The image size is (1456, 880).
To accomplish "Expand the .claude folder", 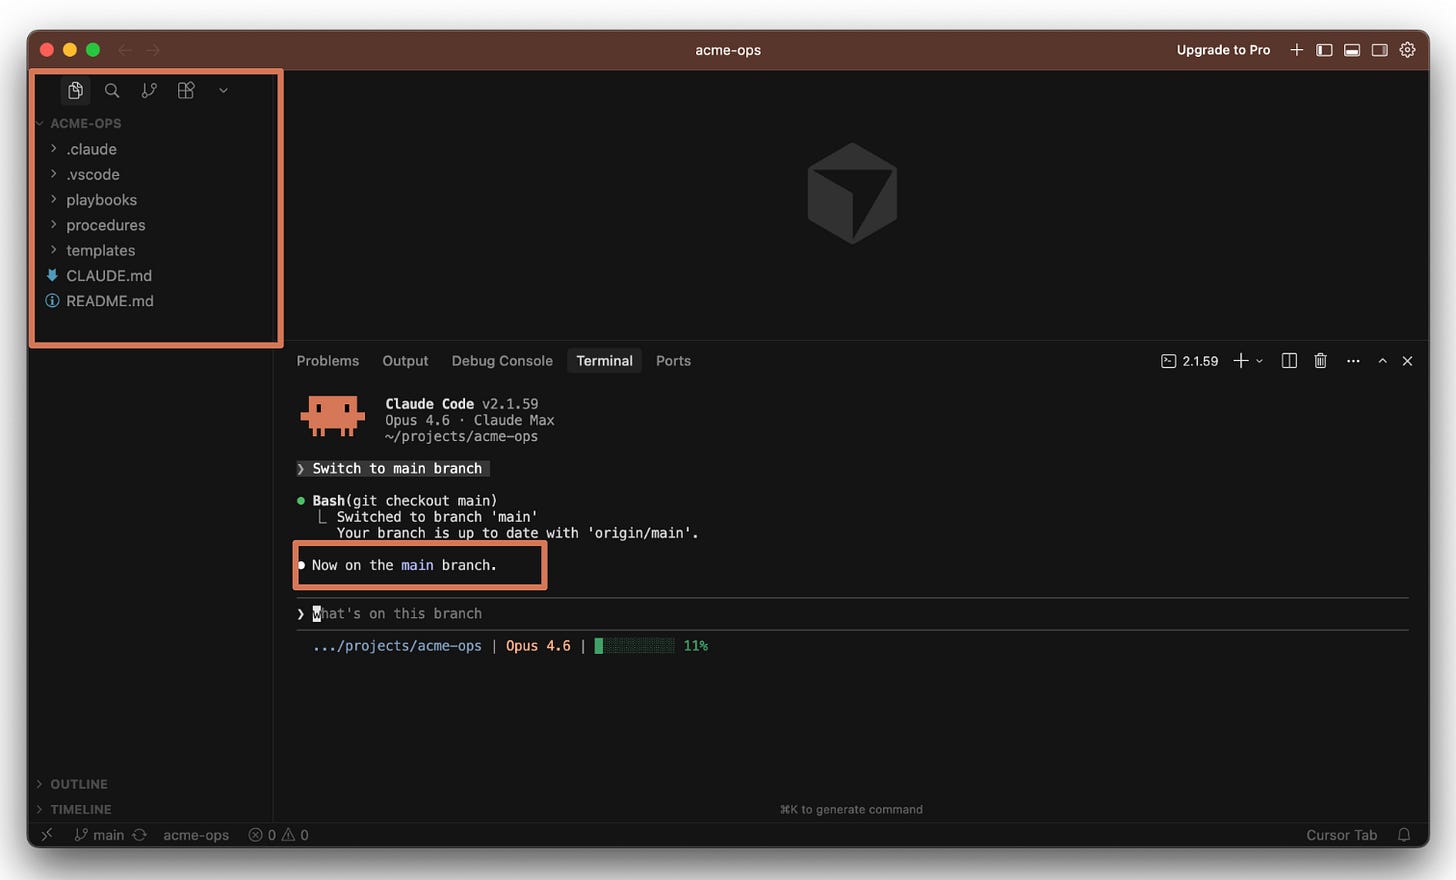I will (91, 149).
